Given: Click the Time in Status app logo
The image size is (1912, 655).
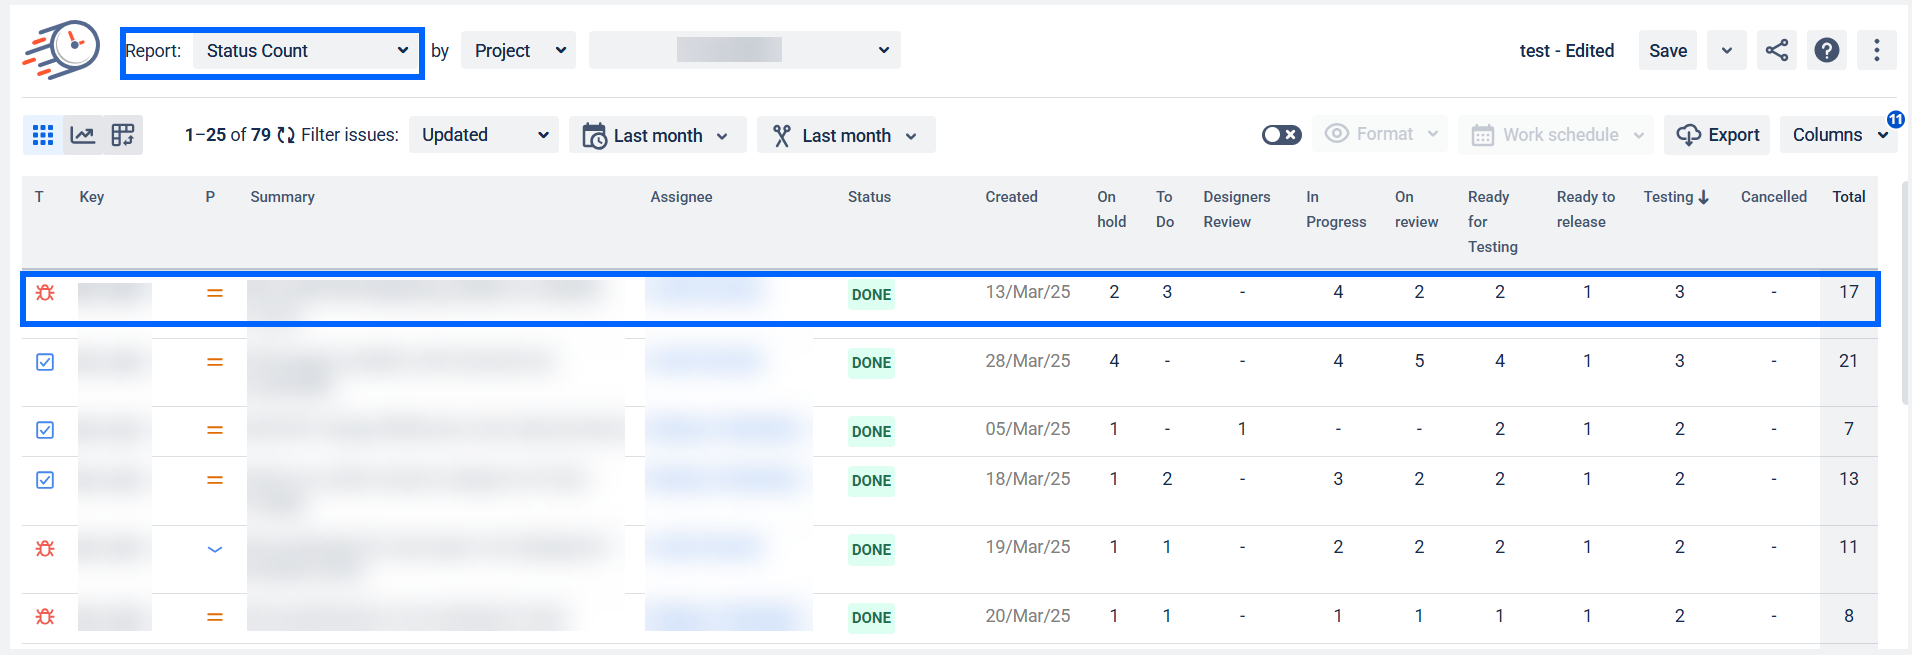Looking at the screenshot, I should [62, 50].
